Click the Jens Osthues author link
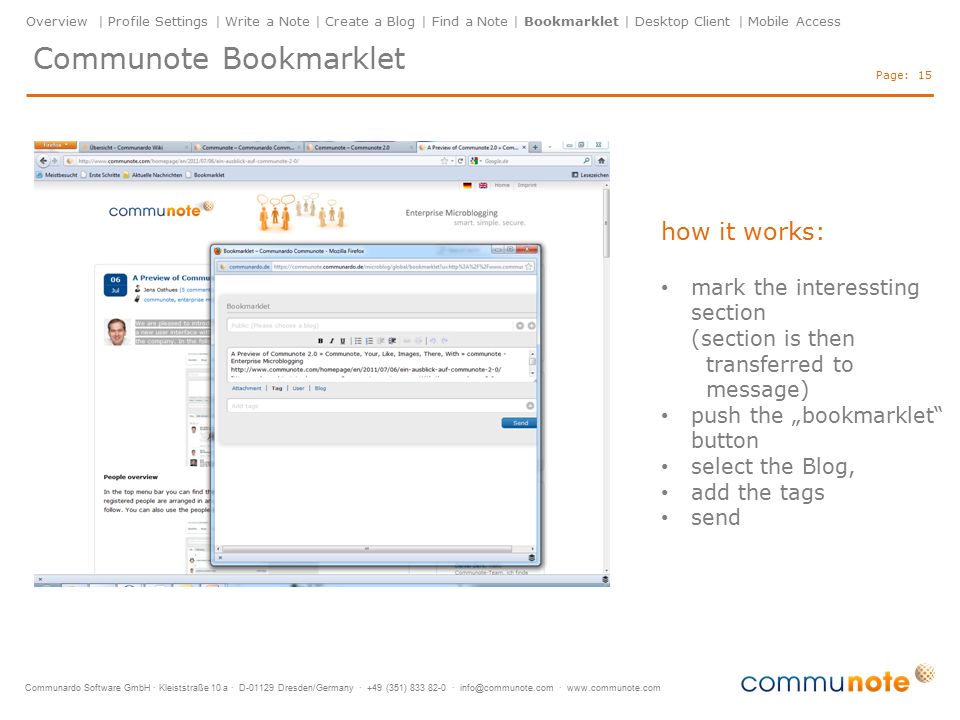 [x=160, y=290]
